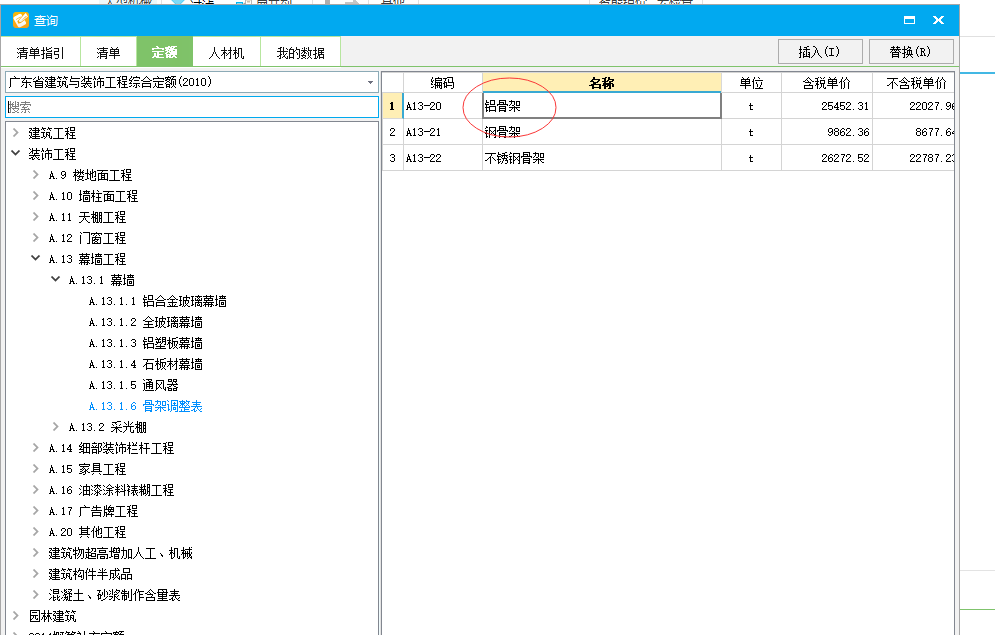This screenshot has height=635, width=995.
Task: Expand 建筑物超高增加人工、机械 node
Action: pos(36,553)
